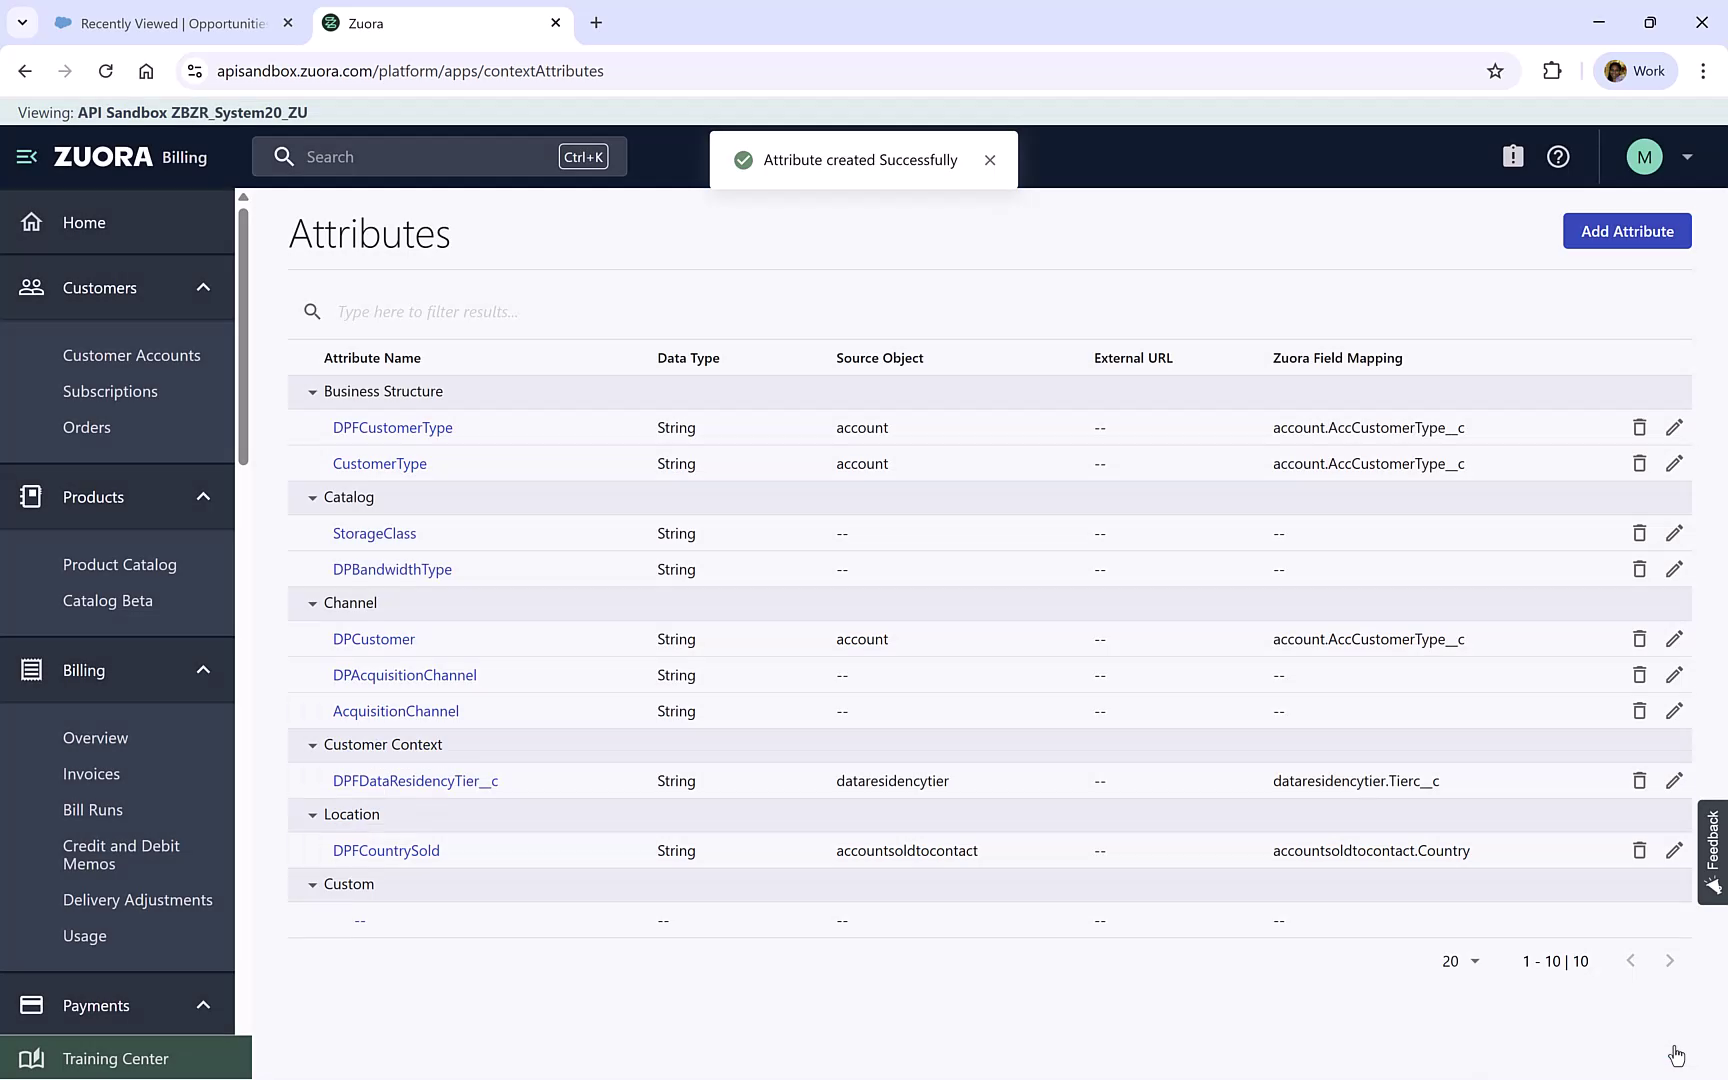
Task: Open the page size dropdown showing 20
Action: point(1460,961)
